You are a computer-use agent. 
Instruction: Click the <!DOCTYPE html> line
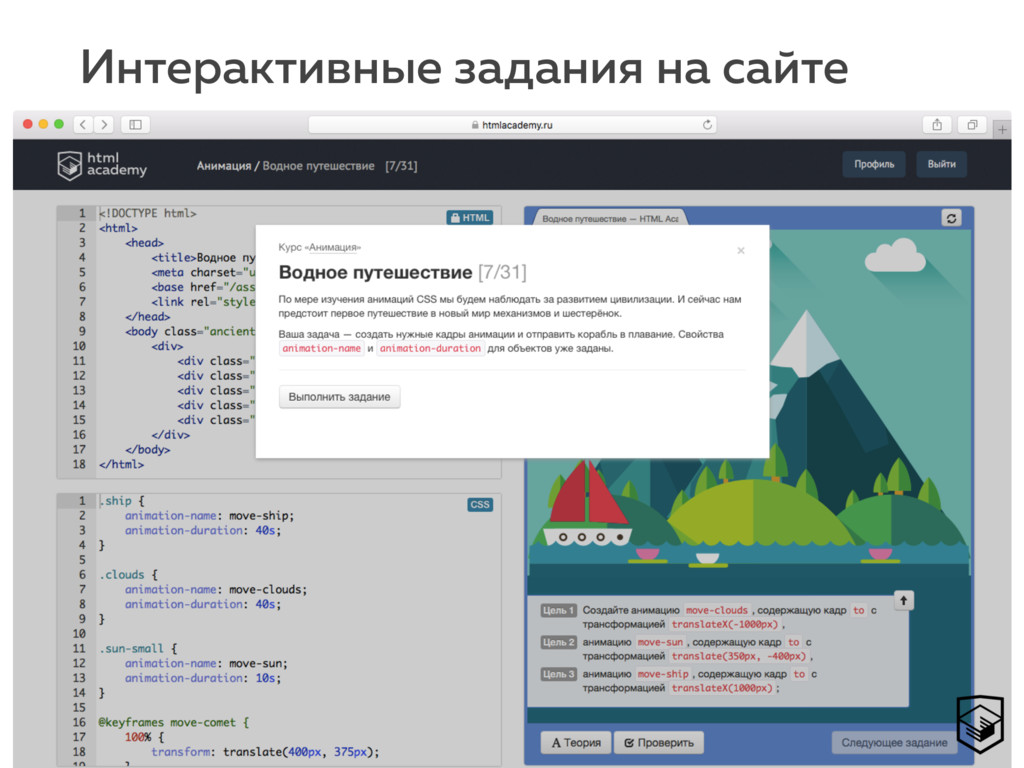(x=148, y=213)
